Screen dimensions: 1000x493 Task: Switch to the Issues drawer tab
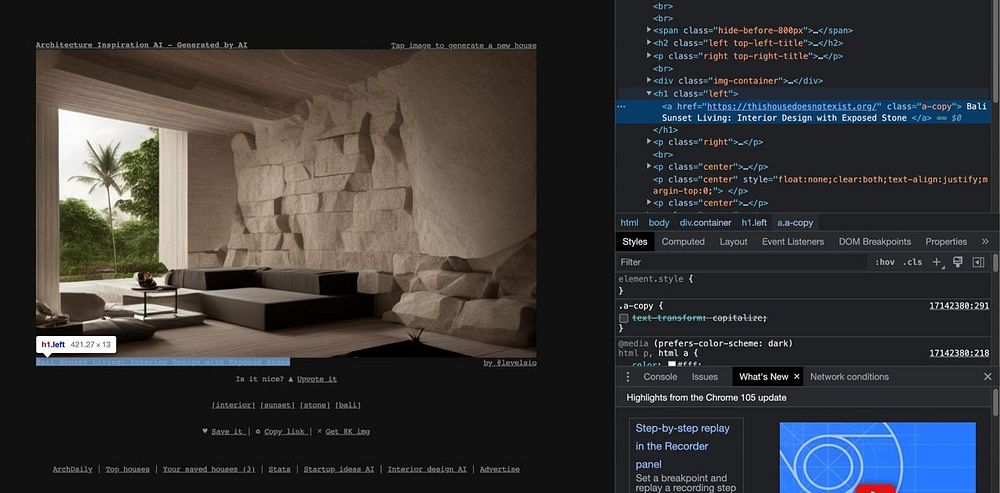tap(705, 377)
